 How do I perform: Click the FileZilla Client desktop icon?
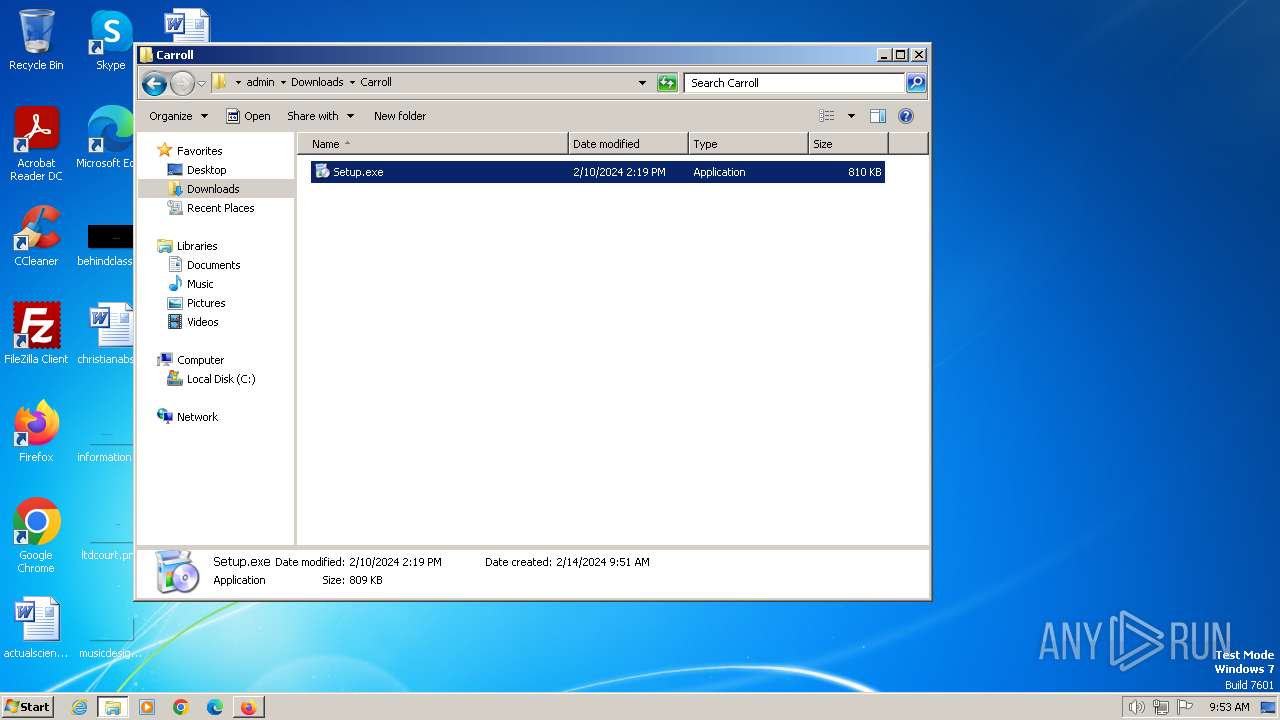[36, 333]
